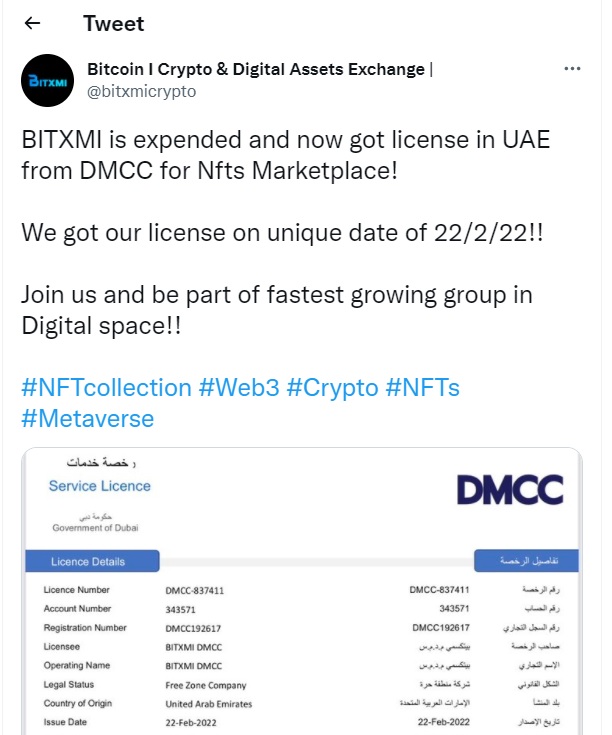Click the Licence Details header bar
Image resolution: width=612 pixels, height=735 pixels.
tap(91, 561)
